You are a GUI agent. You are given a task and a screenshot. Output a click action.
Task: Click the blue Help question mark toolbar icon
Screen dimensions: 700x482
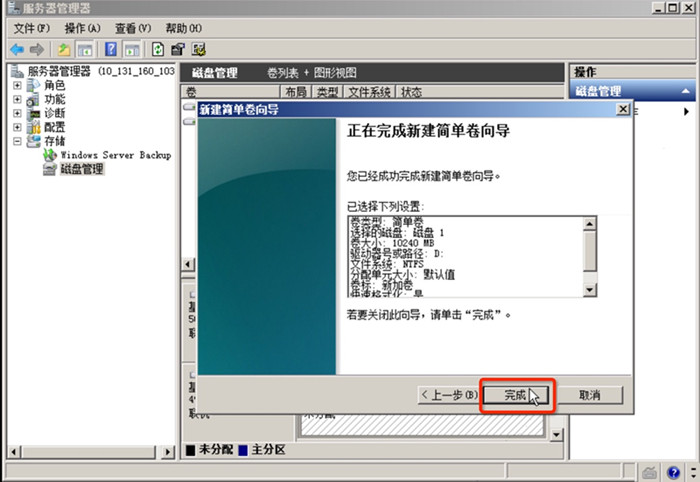[111, 49]
